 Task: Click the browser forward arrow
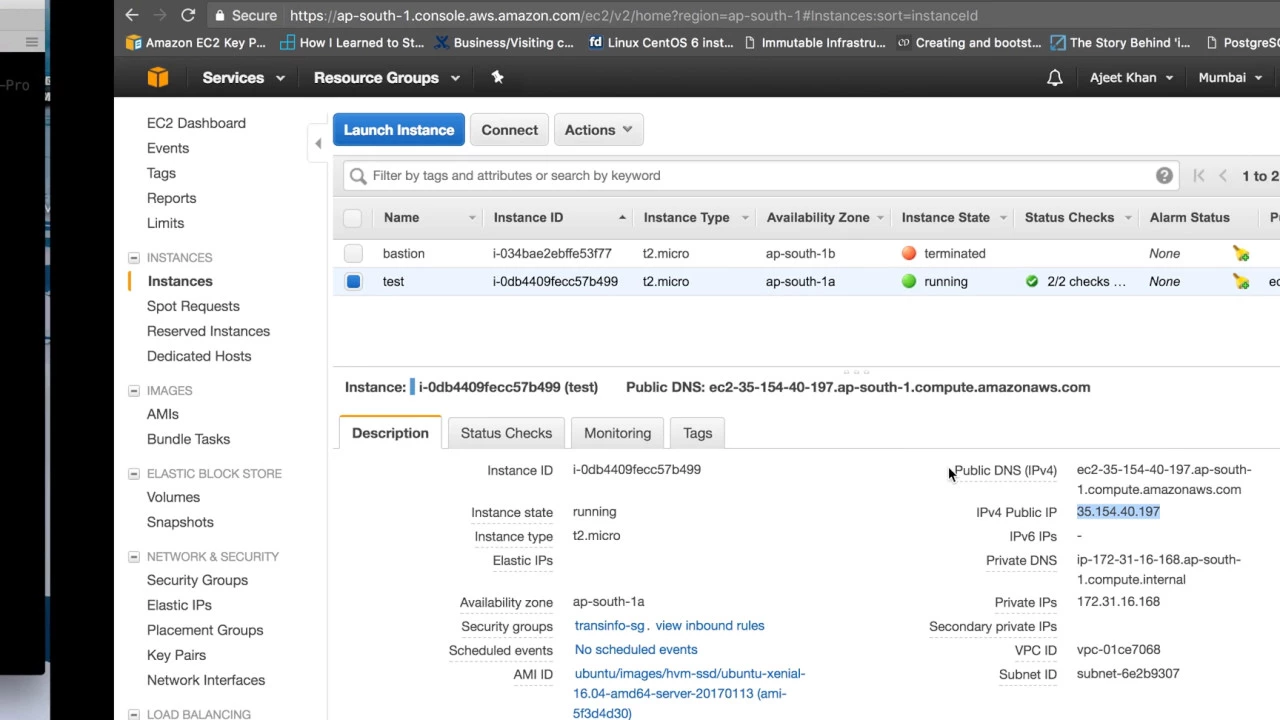[159, 15]
